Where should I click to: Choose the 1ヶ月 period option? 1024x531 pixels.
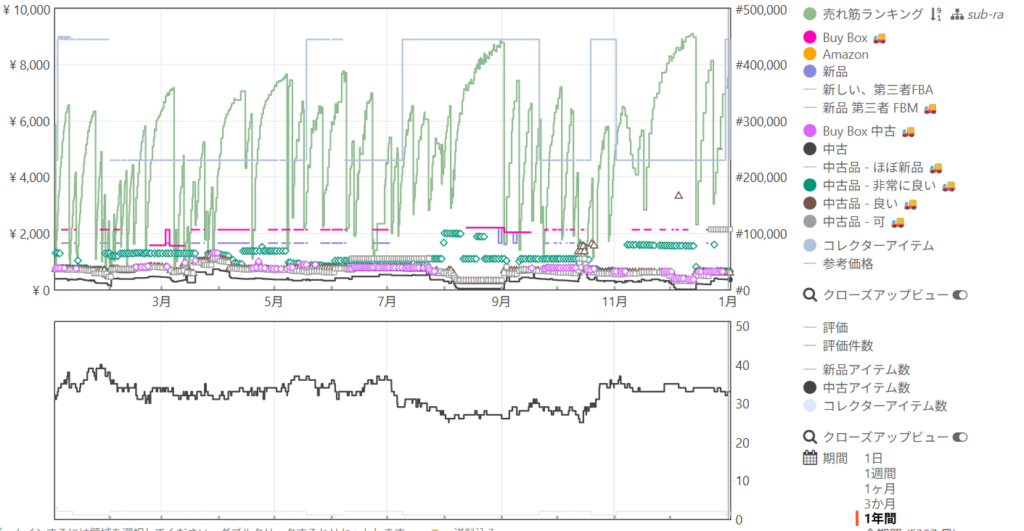pos(880,488)
